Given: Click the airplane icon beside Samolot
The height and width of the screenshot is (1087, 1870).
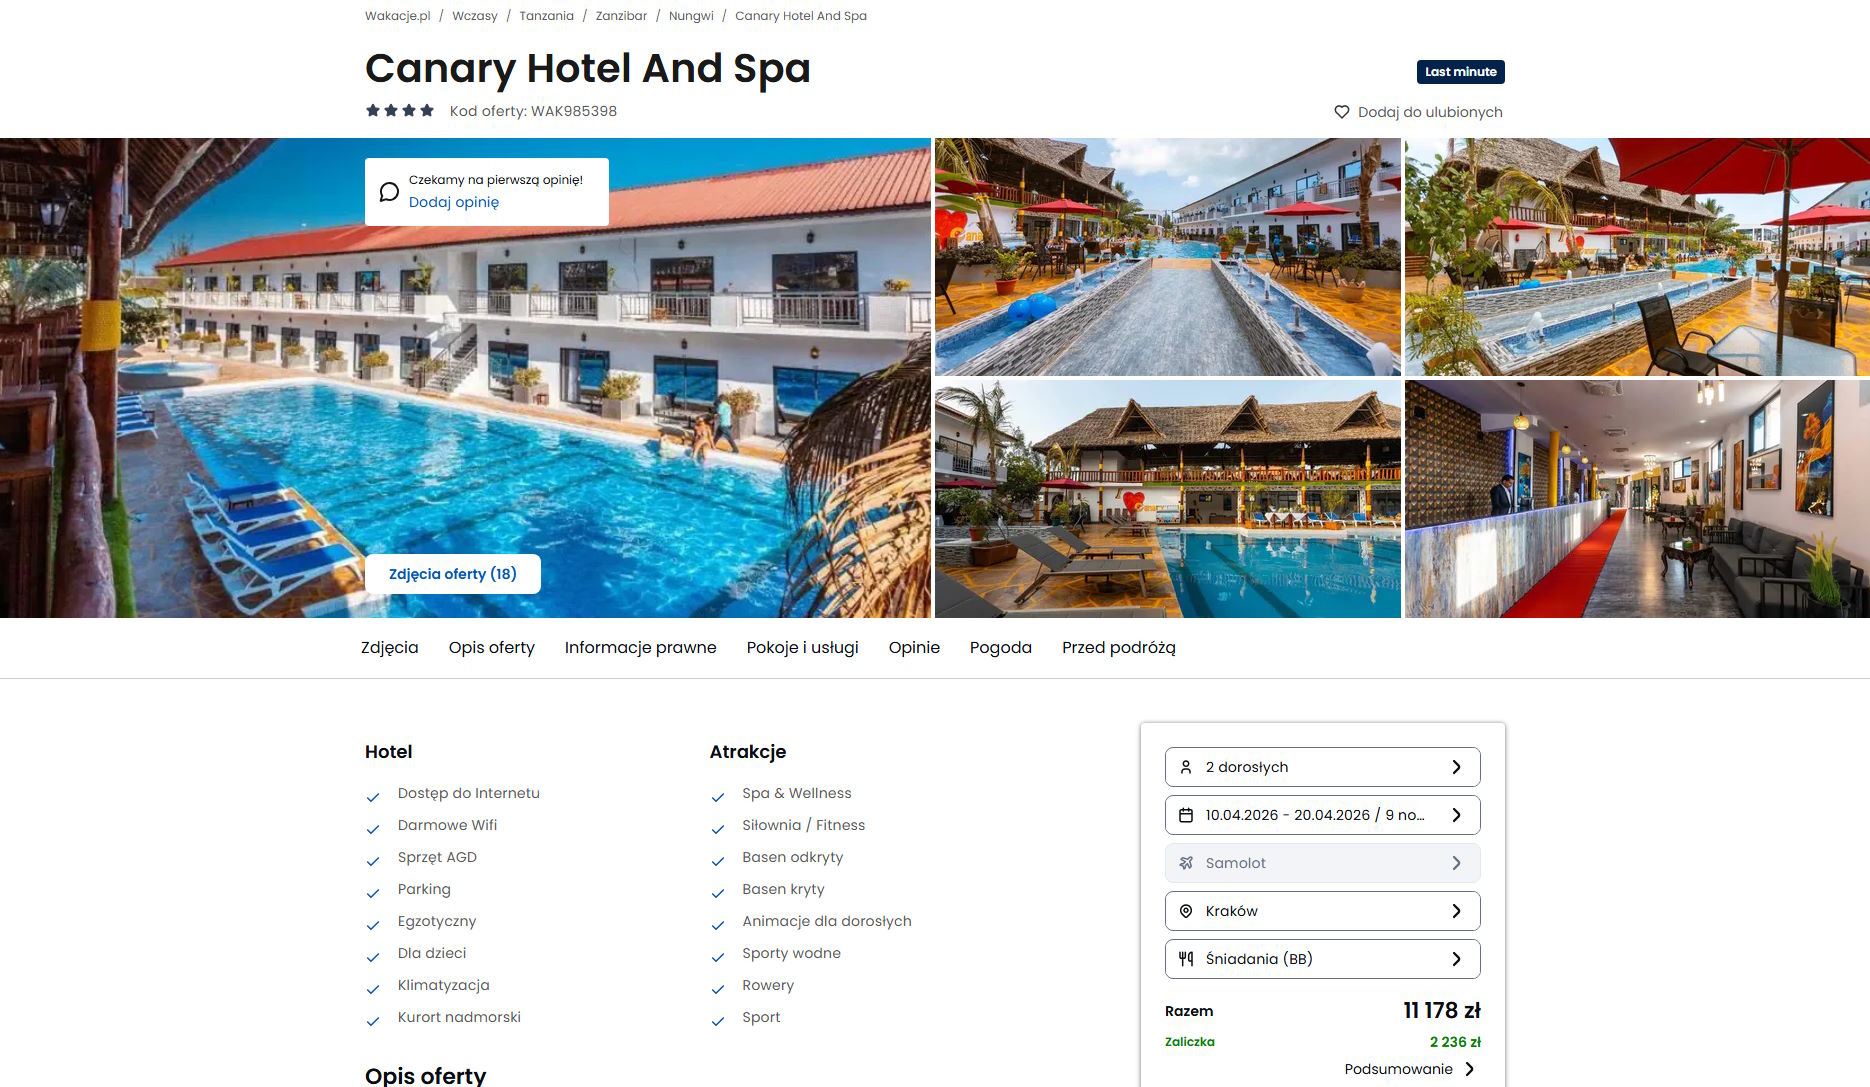Looking at the screenshot, I should [1186, 863].
